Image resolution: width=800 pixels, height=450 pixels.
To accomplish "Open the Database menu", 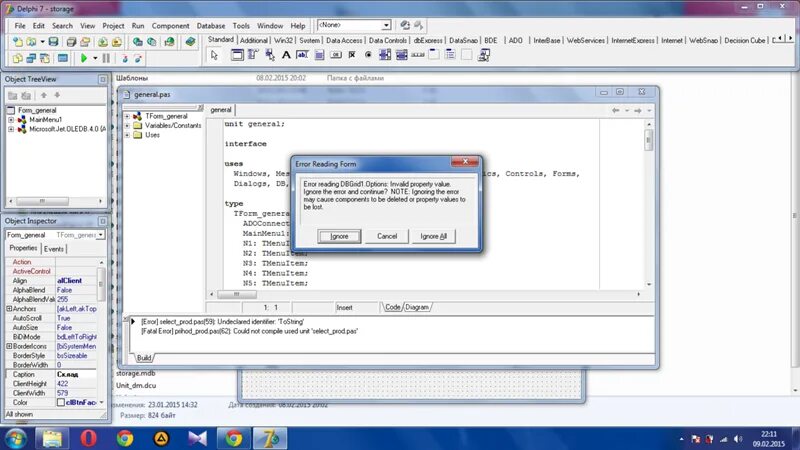I will [x=211, y=26].
